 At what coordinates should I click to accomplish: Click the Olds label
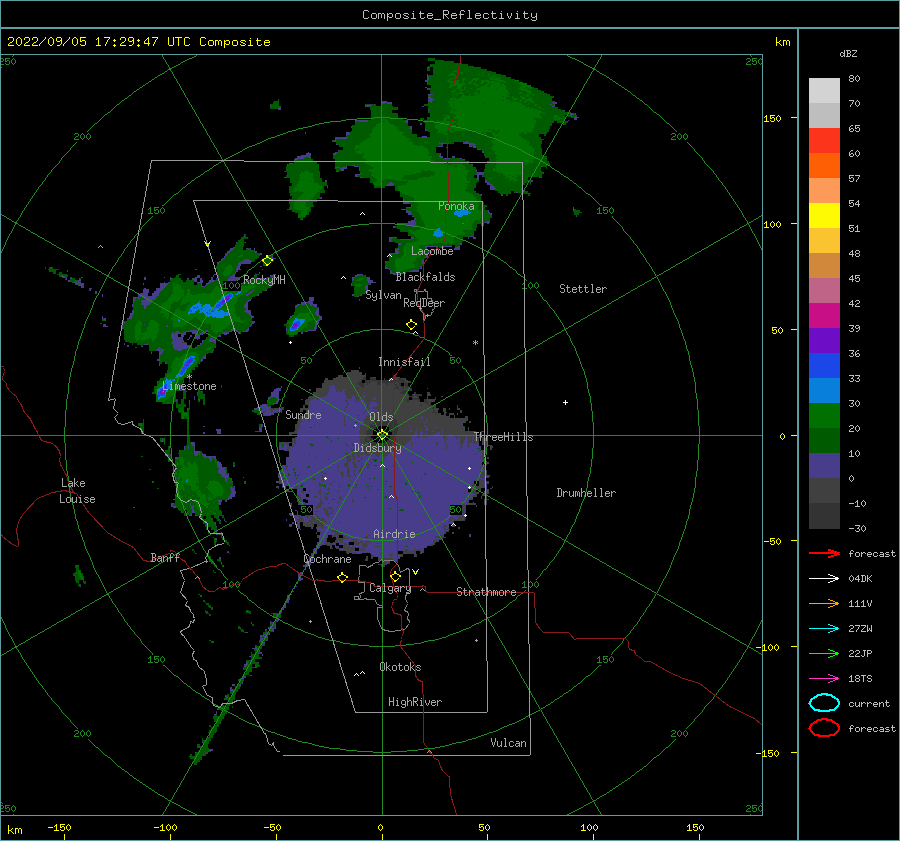(381, 417)
